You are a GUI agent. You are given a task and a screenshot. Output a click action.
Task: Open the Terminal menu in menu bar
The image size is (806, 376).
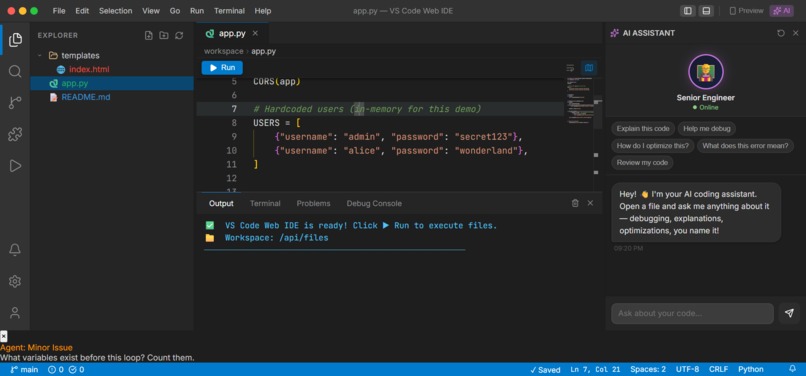pyautogui.click(x=229, y=11)
